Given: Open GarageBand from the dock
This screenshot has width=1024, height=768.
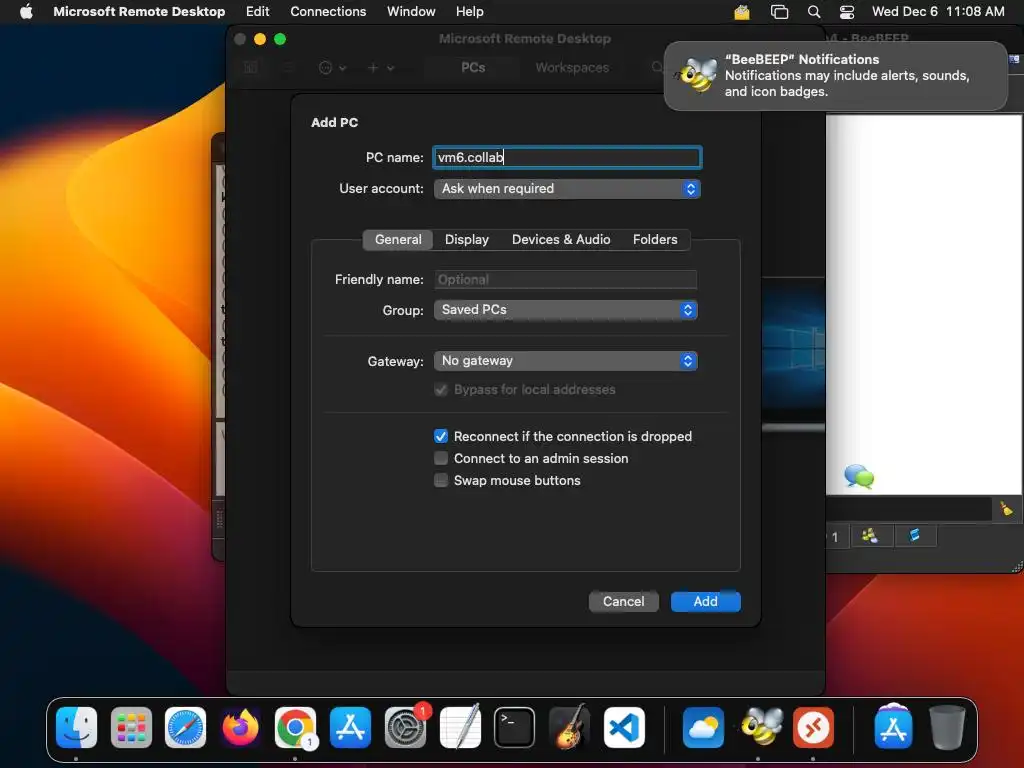Looking at the screenshot, I should (569, 727).
